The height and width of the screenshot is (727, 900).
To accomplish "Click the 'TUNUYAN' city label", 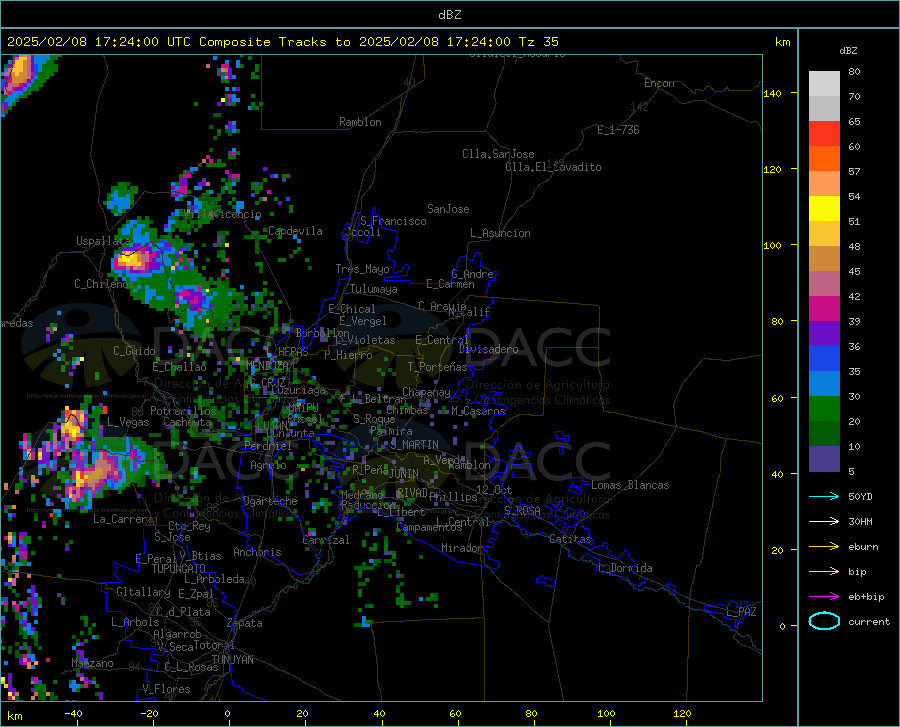I will click(x=232, y=660).
